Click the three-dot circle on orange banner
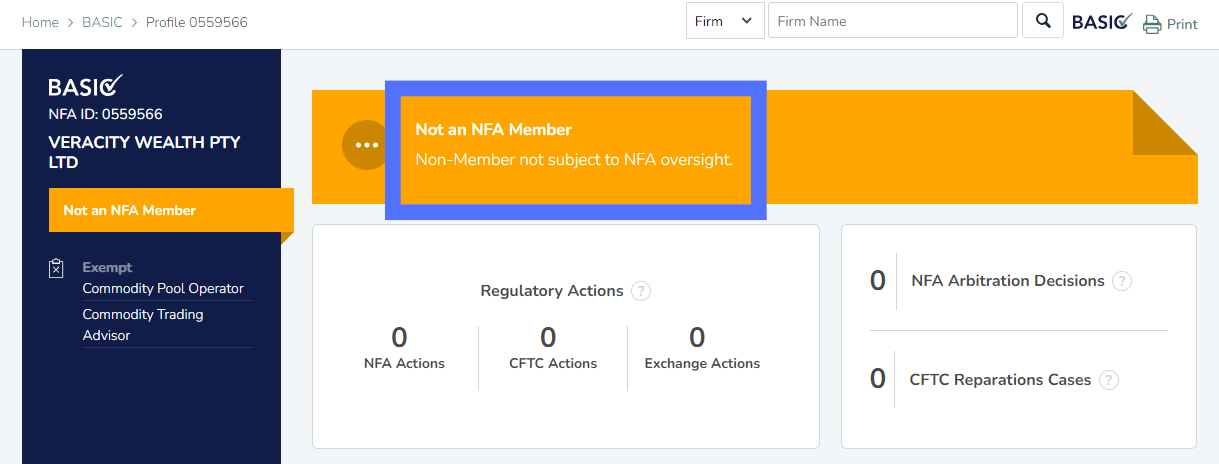The image size is (1219, 464). click(366, 145)
